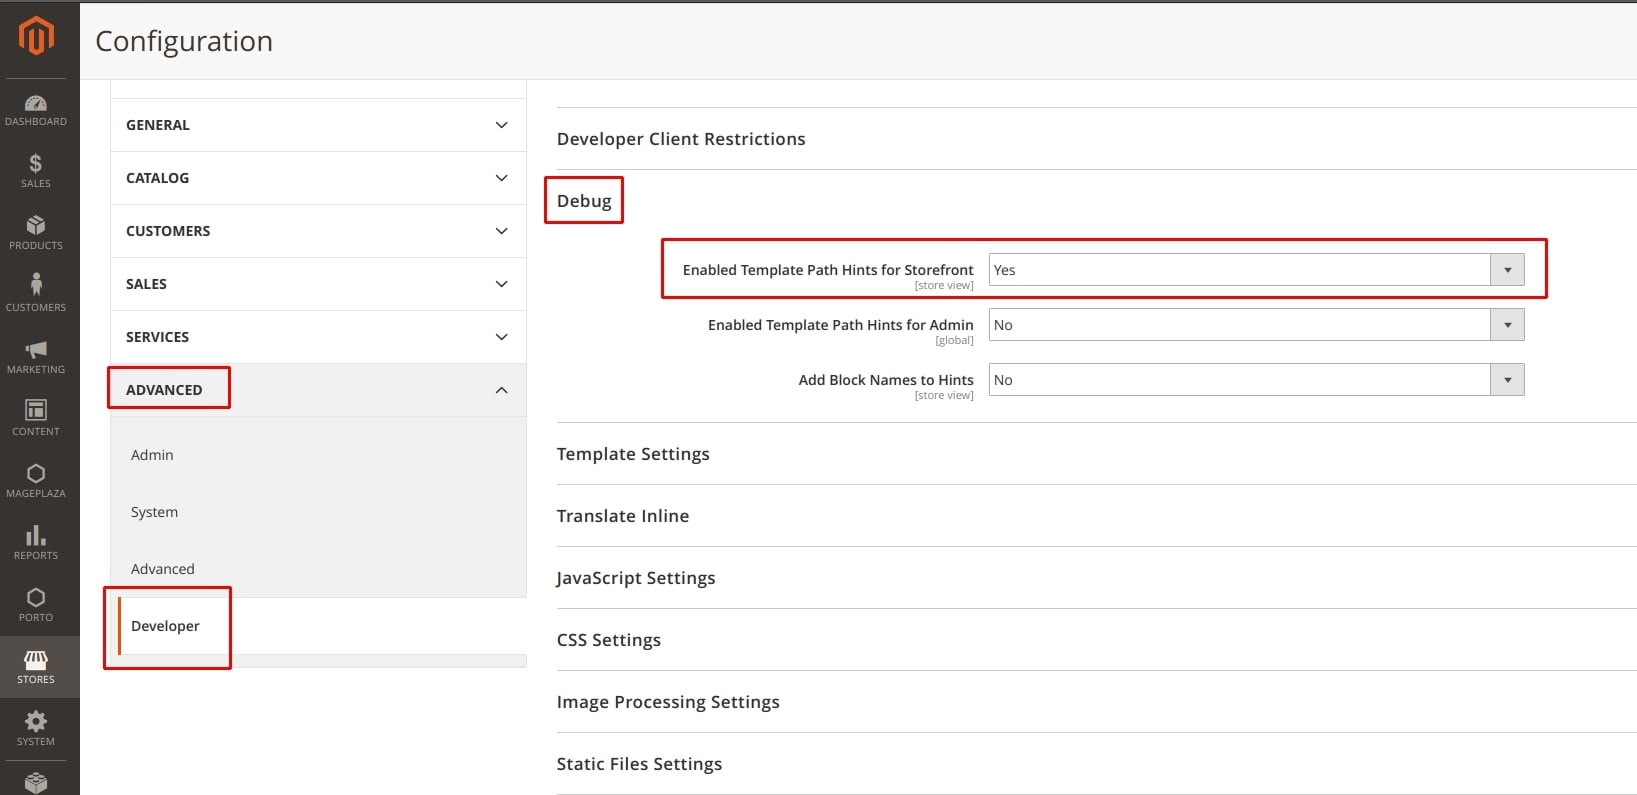Expand the Translate Inline section
The height and width of the screenshot is (795, 1637).
tap(623, 516)
